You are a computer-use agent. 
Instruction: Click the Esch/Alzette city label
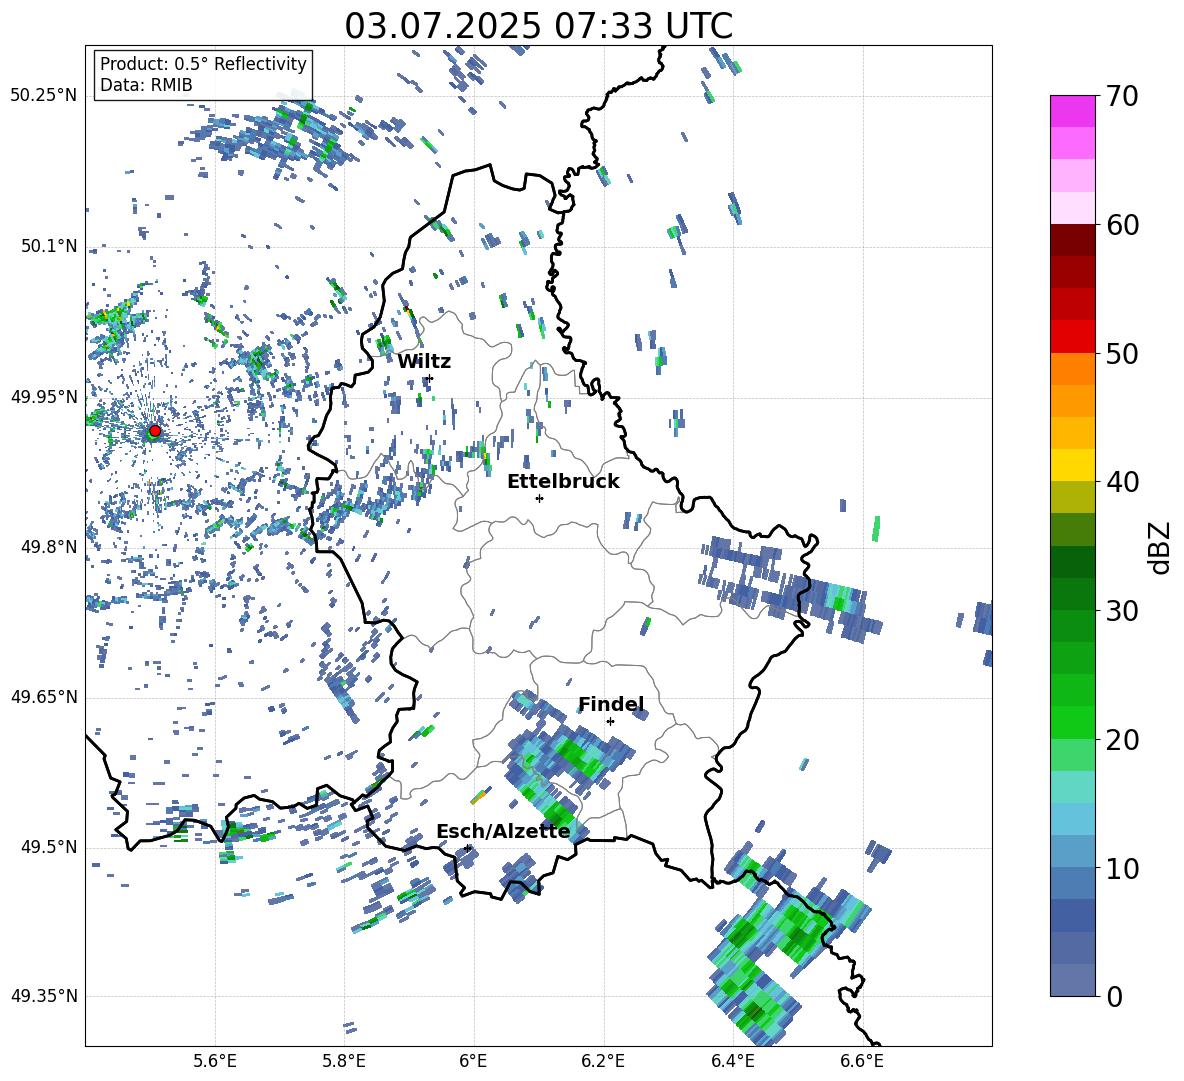(503, 831)
